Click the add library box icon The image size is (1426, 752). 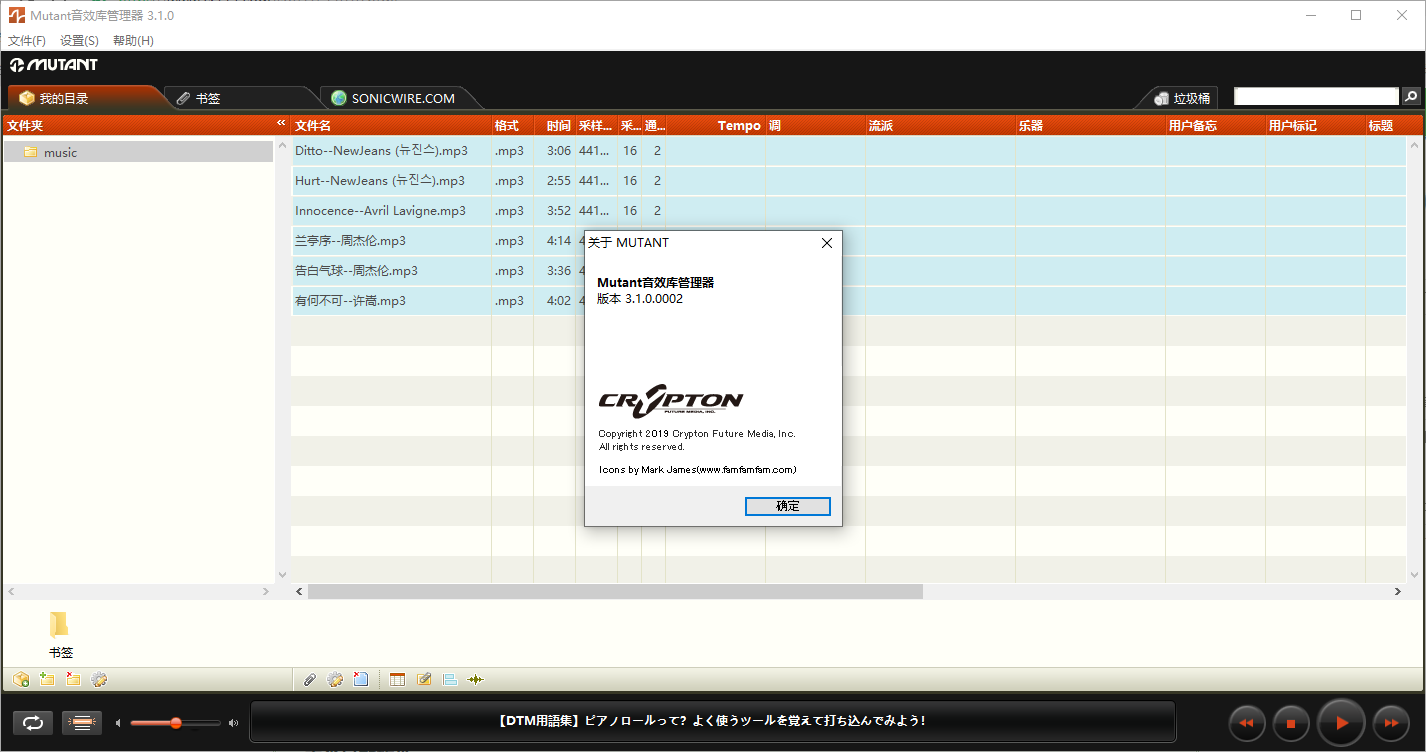click(x=21, y=680)
